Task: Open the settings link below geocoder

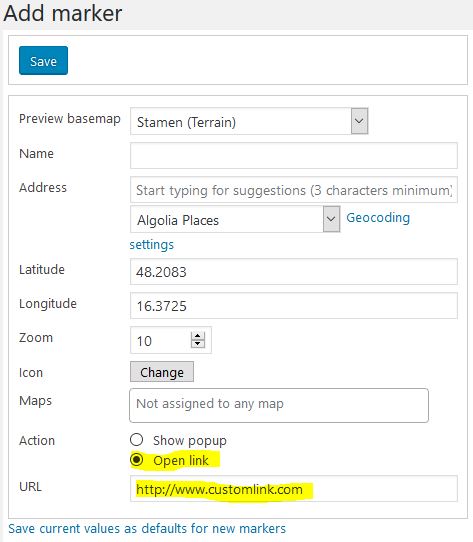Action: click(x=151, y=245)
